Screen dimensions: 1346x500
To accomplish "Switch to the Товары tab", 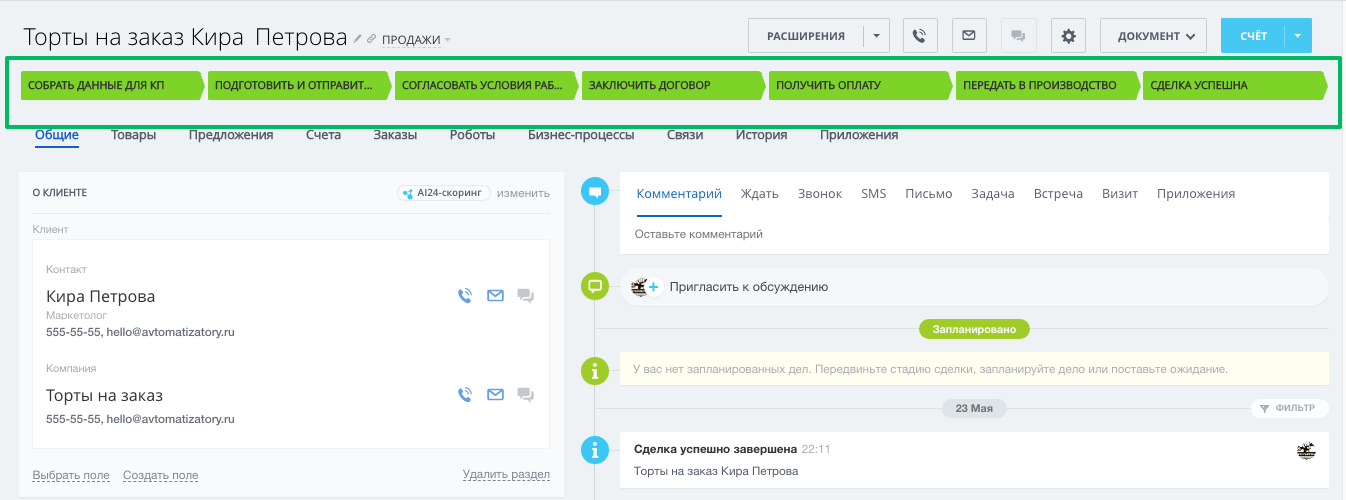I will coord(133,135).
